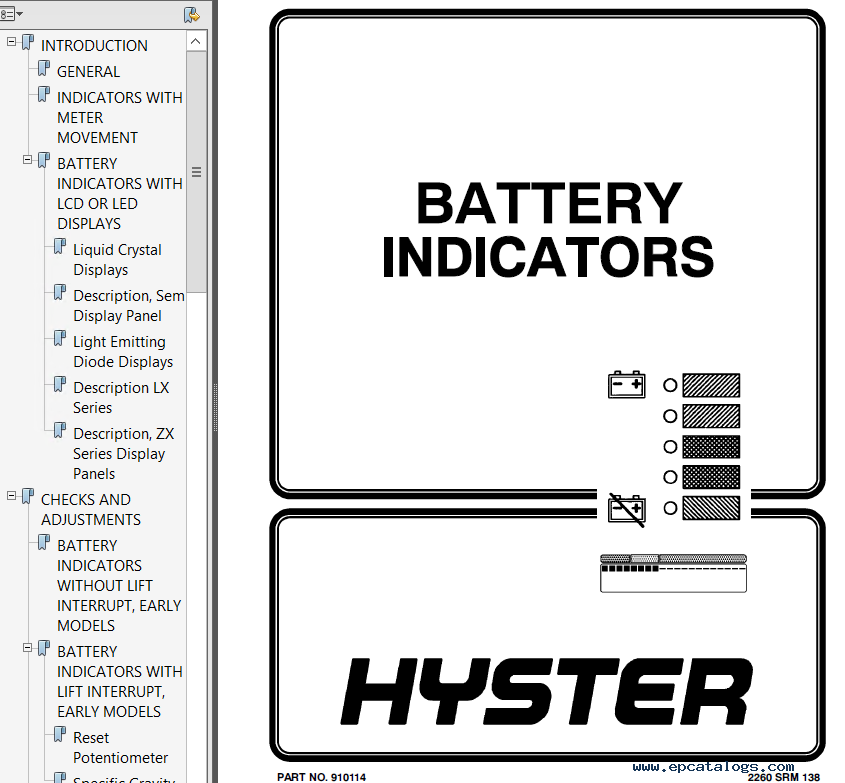
Task: Click the bookmark icon beside Liquid Crystal Displays
Action: 60,247
